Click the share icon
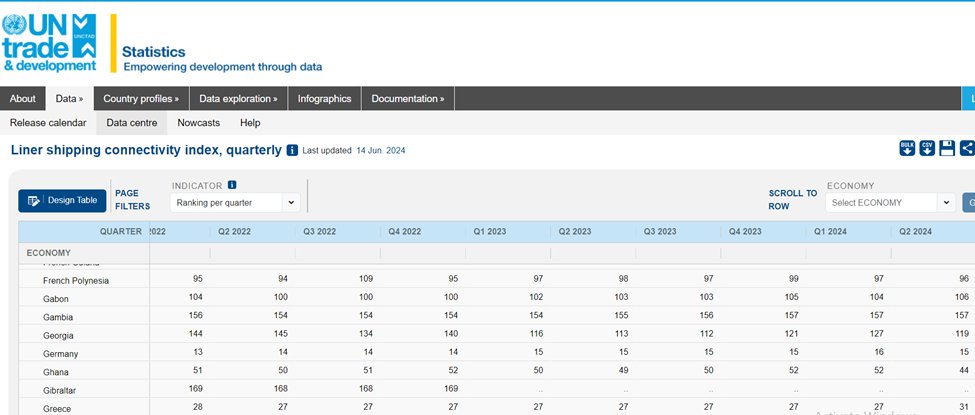 [x=967, y=148]
